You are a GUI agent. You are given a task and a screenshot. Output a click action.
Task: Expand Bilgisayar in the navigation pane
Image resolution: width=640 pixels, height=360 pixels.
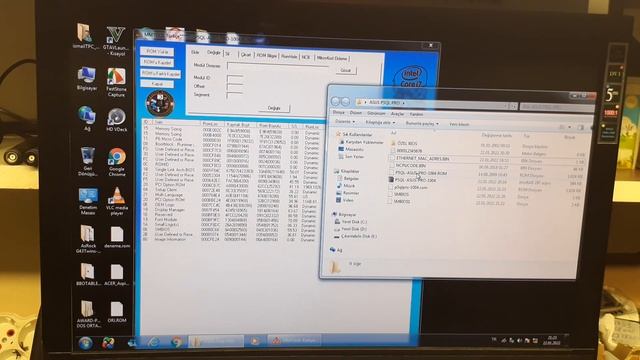[x=344, y=214]
